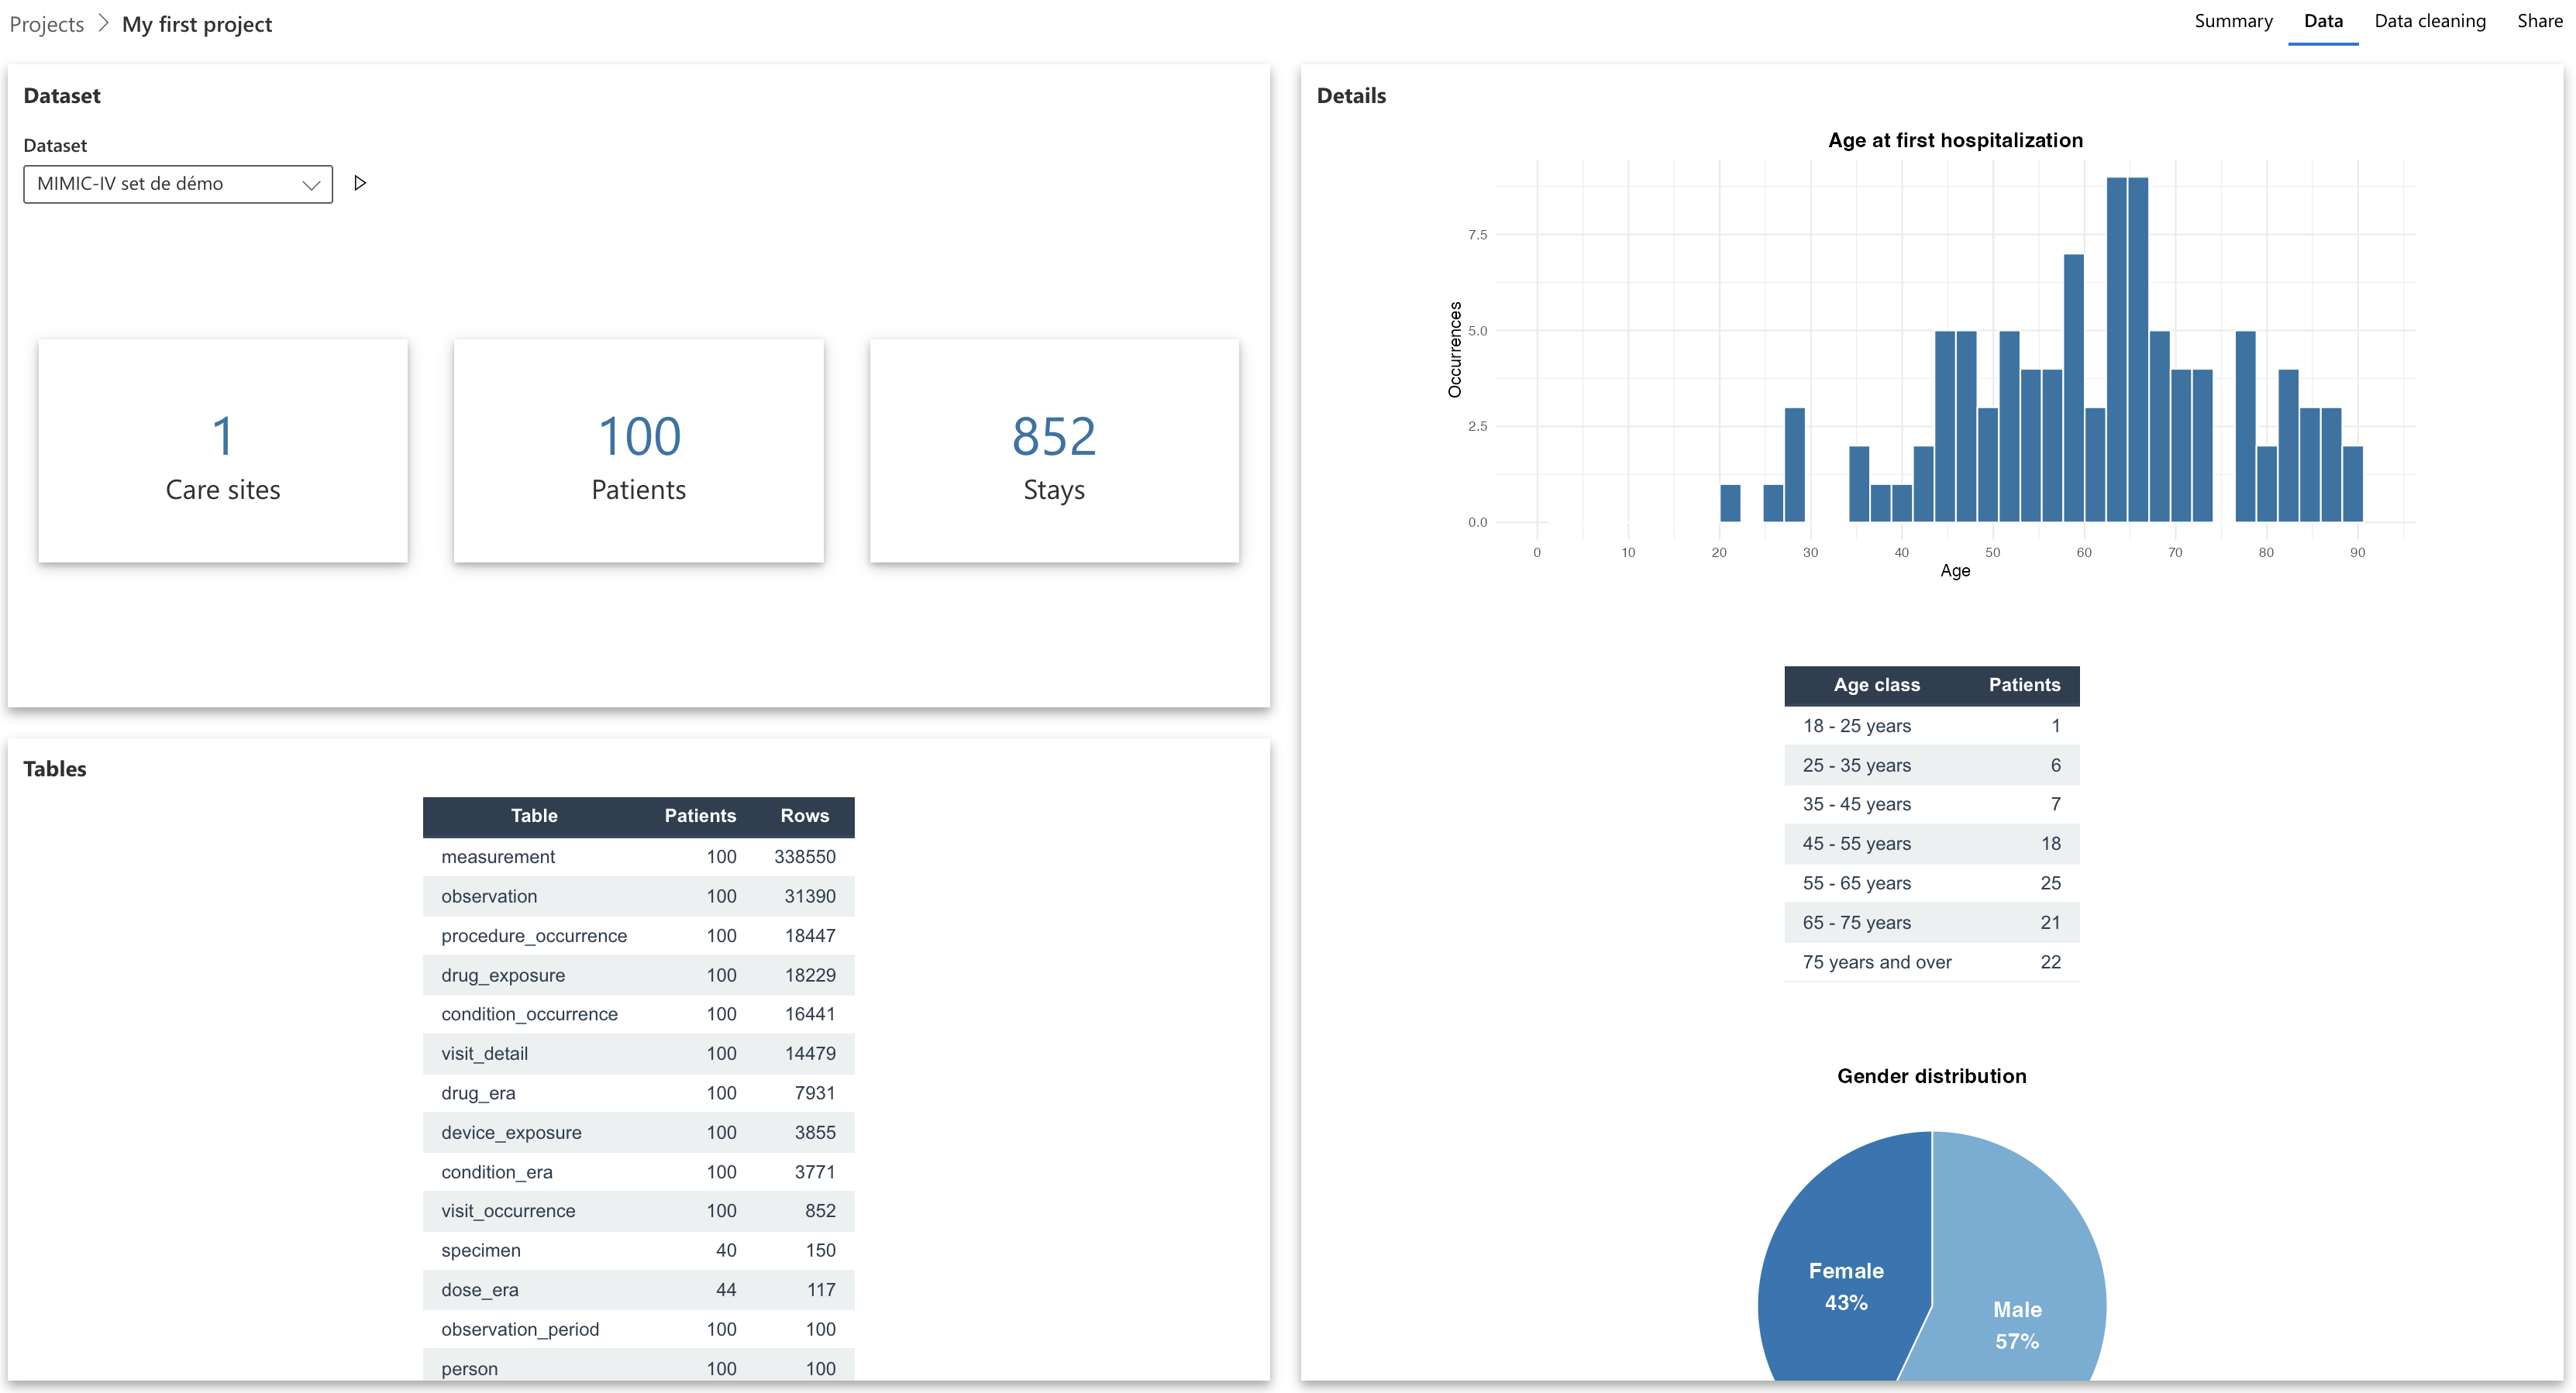
Task: Switch to the Data tab
Action: point(2323,21)
